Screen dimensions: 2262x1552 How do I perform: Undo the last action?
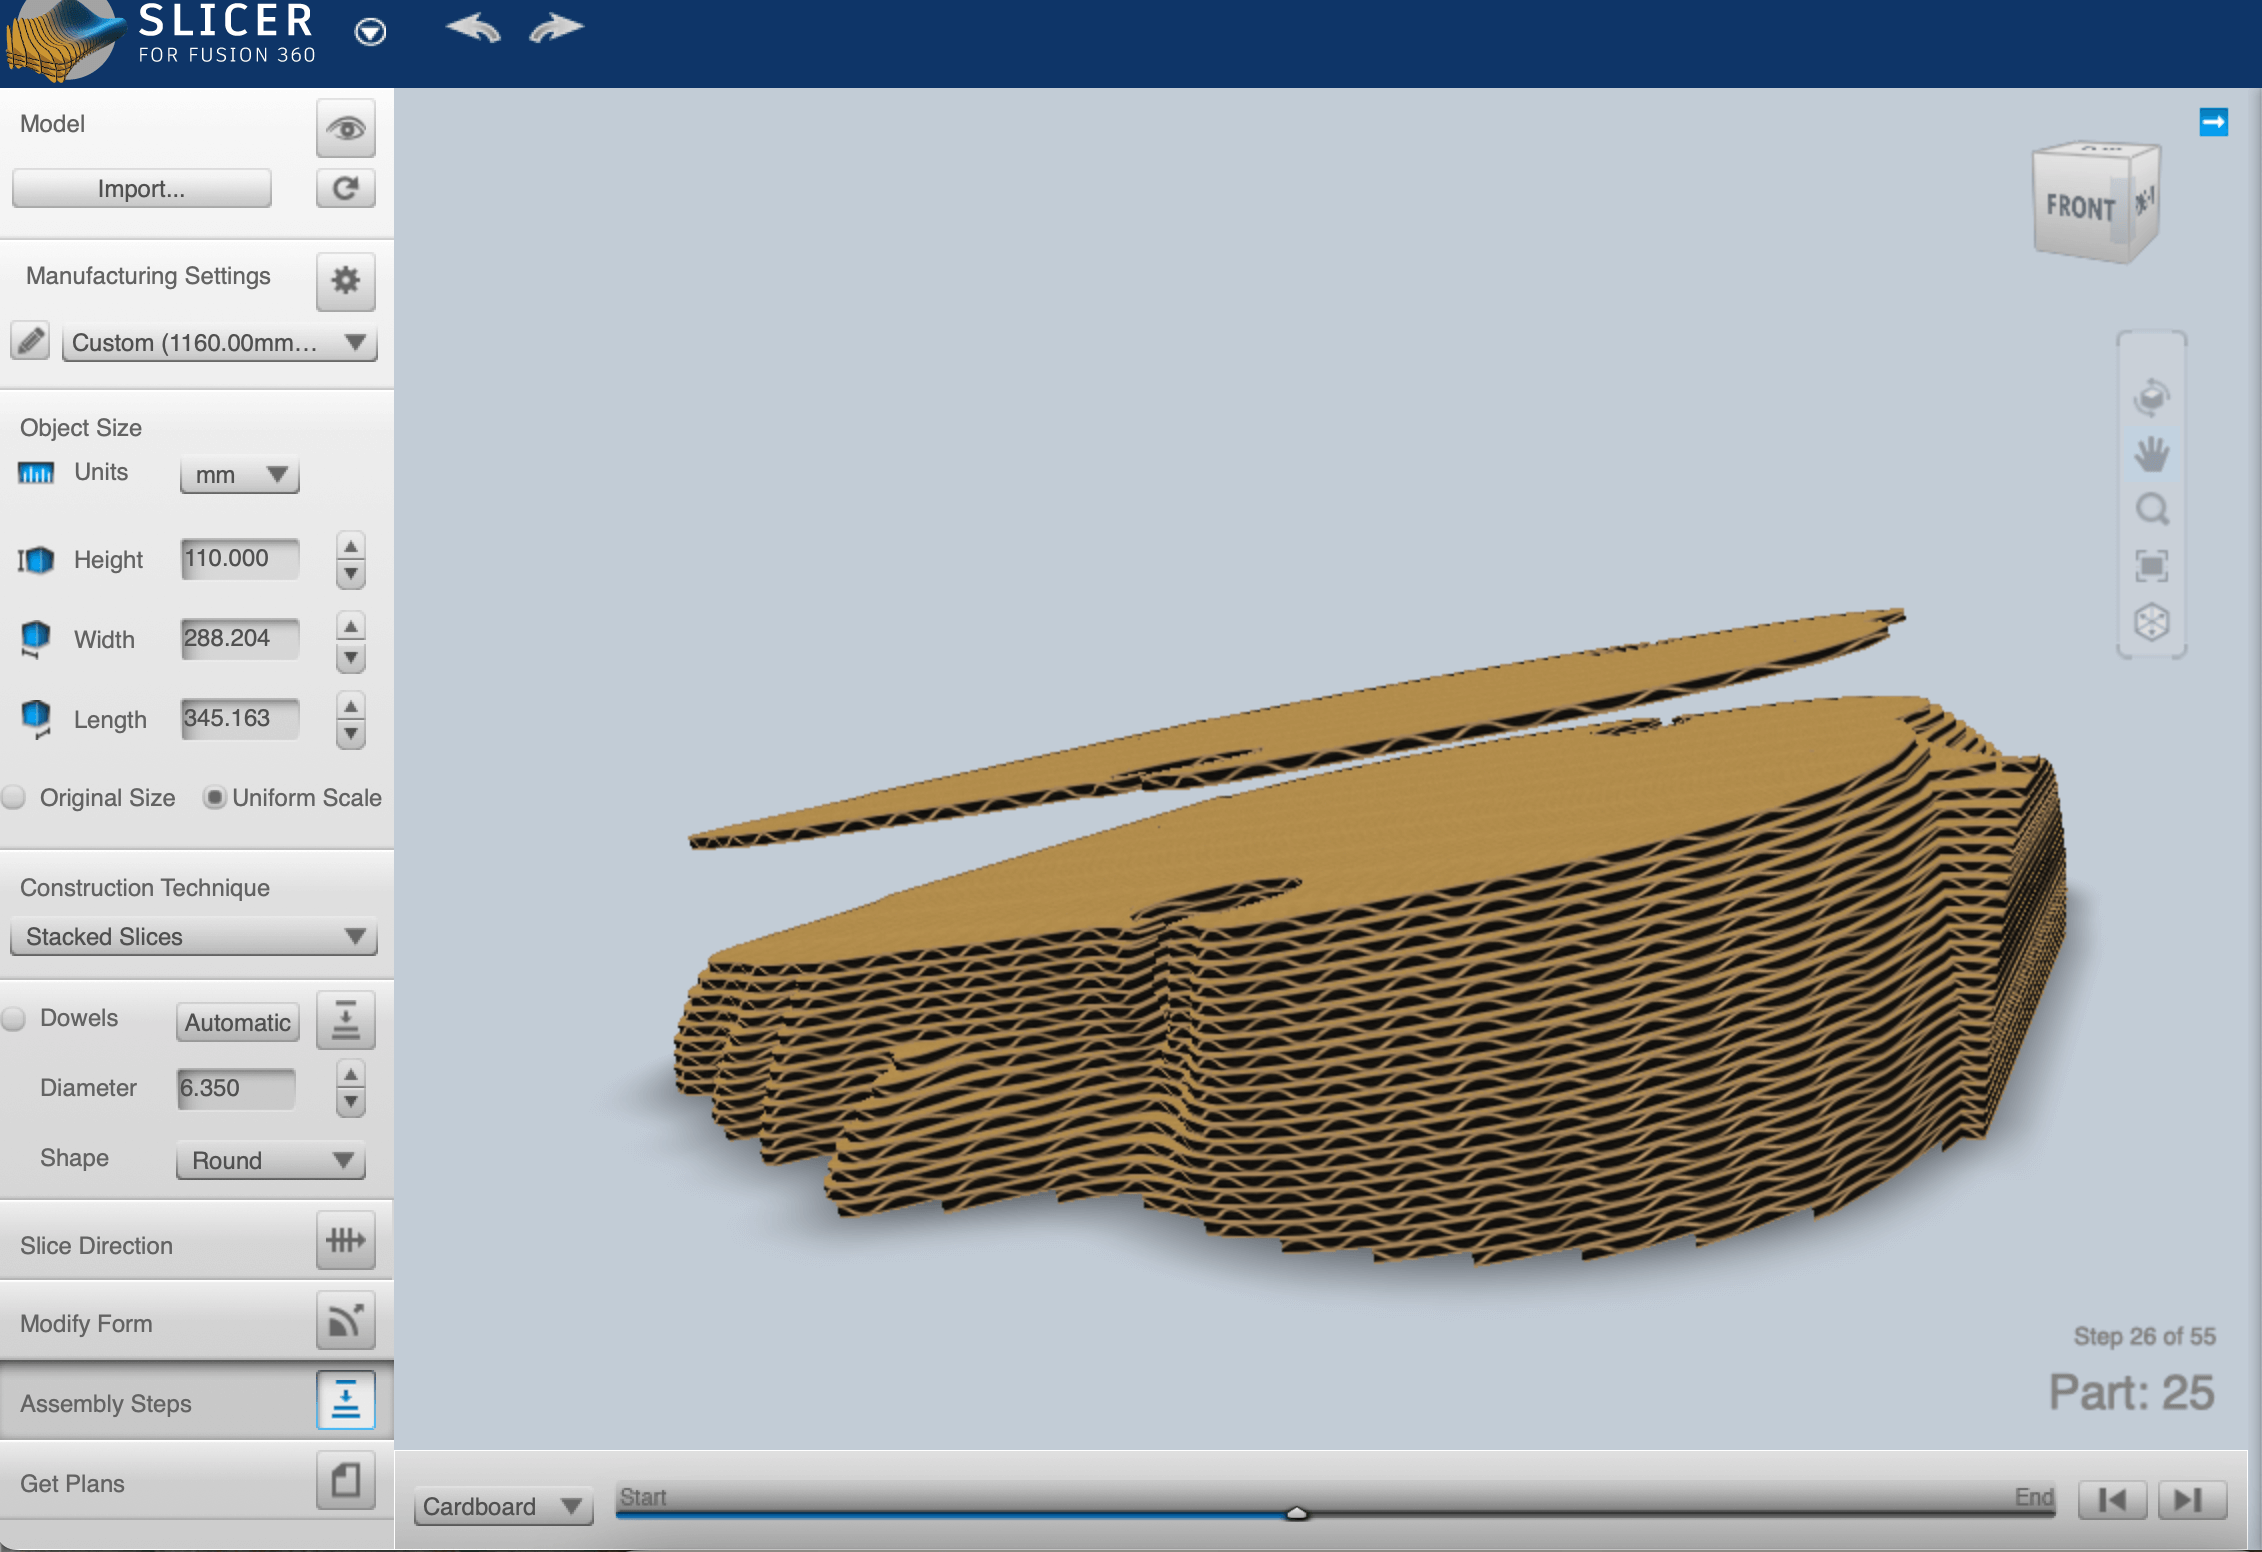point(473,28)
